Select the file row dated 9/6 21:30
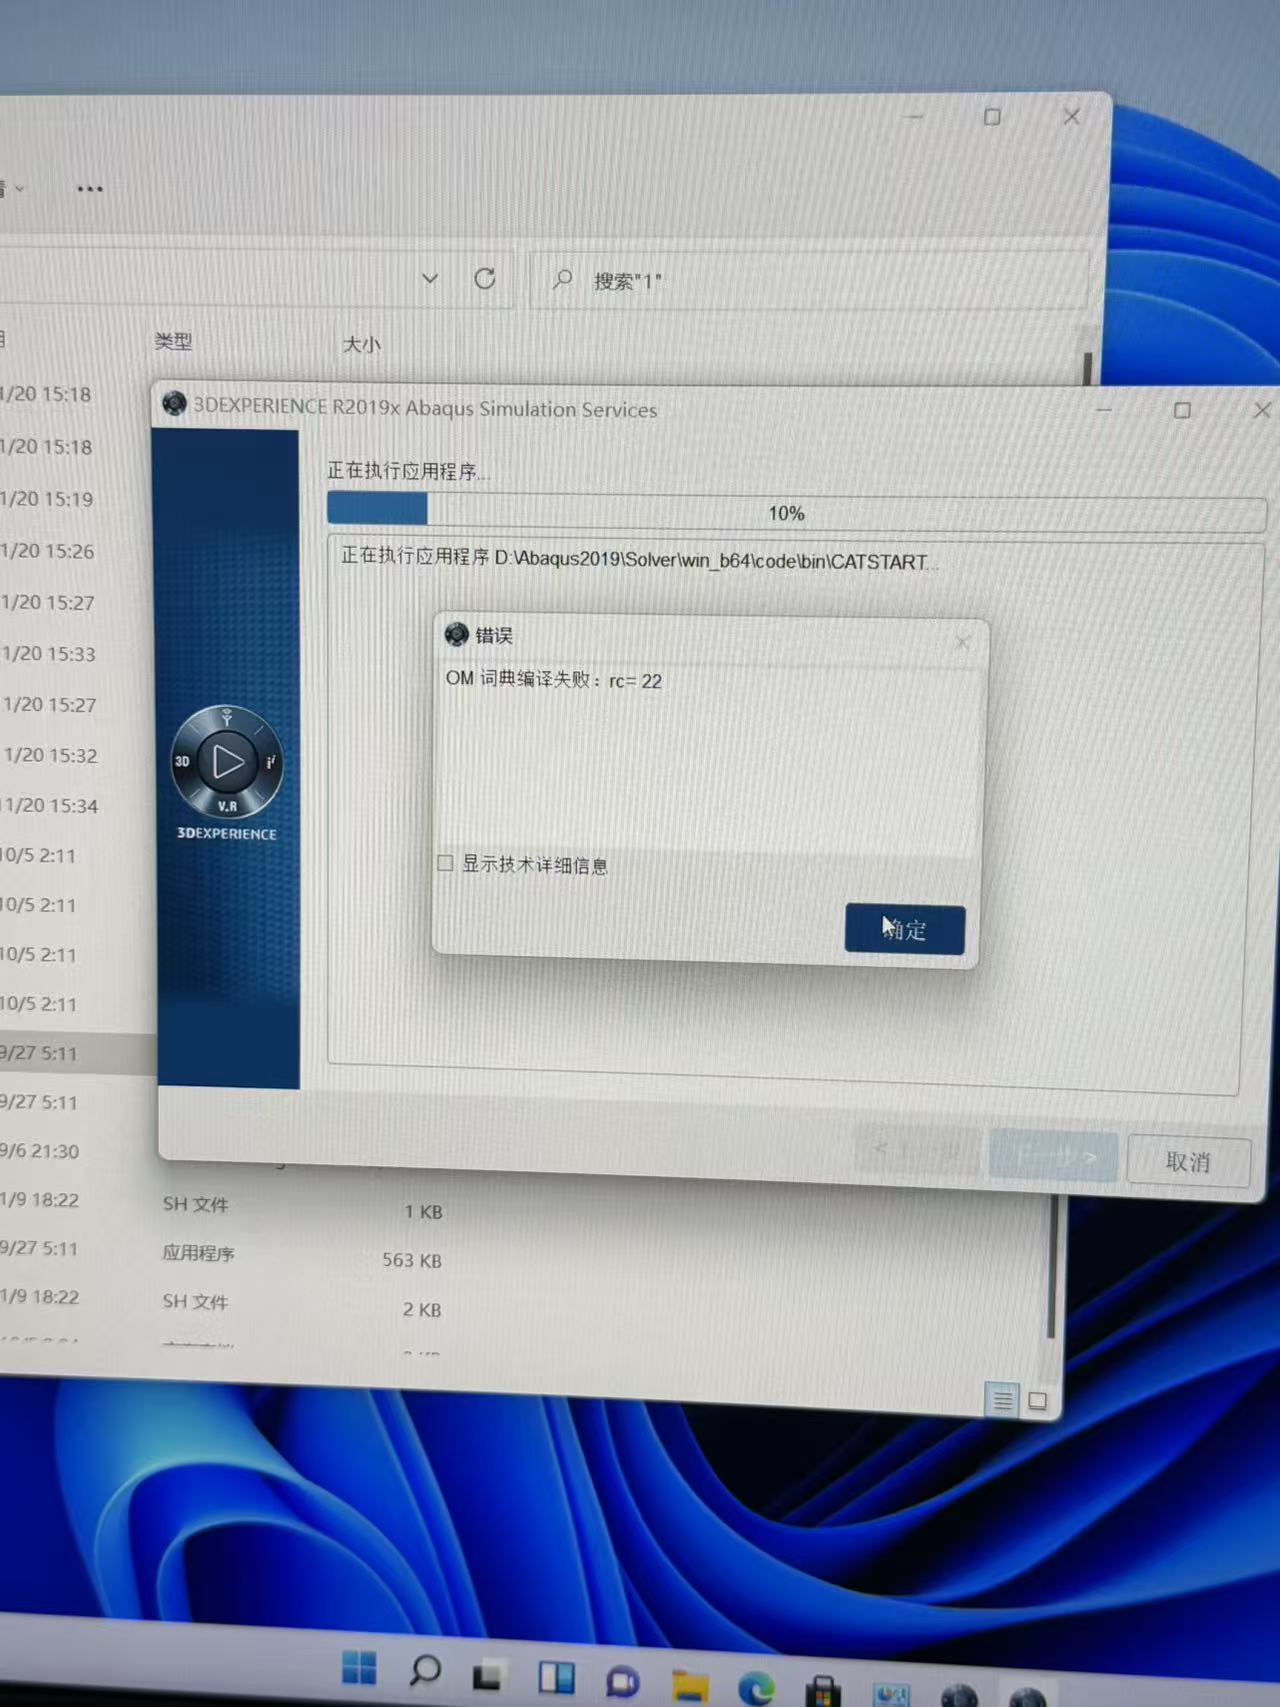 [40, 1151]
